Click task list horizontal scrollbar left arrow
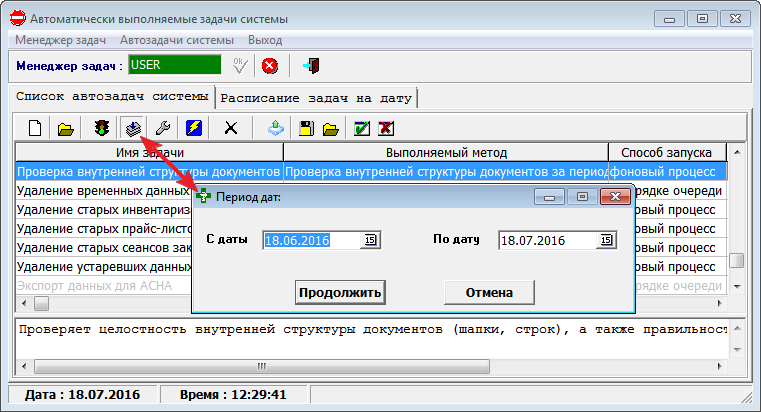The width and height of the screenshot is (761, 412). click(x=24, y=303)
